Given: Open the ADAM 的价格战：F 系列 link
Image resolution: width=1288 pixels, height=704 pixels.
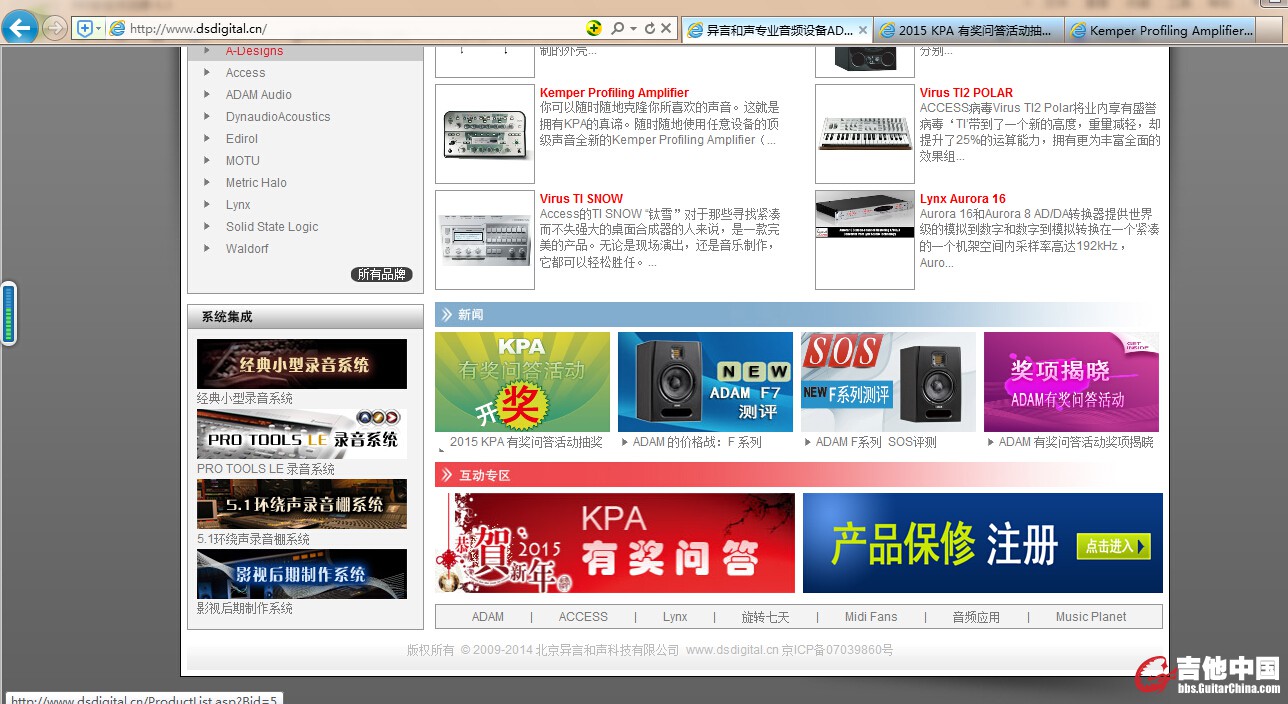Looking at the screenshot, I should tap(697, 442).
